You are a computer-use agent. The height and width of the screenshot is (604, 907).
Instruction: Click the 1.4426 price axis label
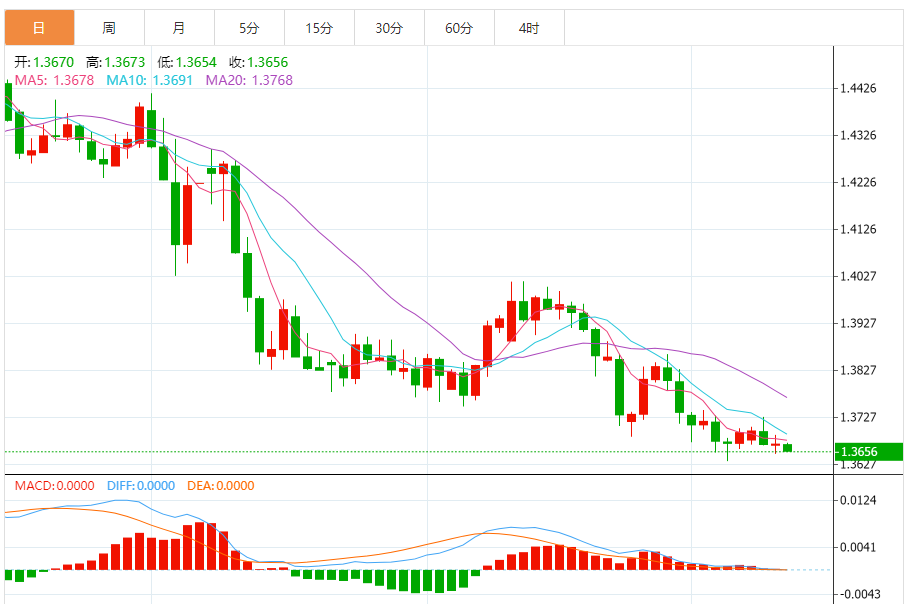[x=858, y=89]
